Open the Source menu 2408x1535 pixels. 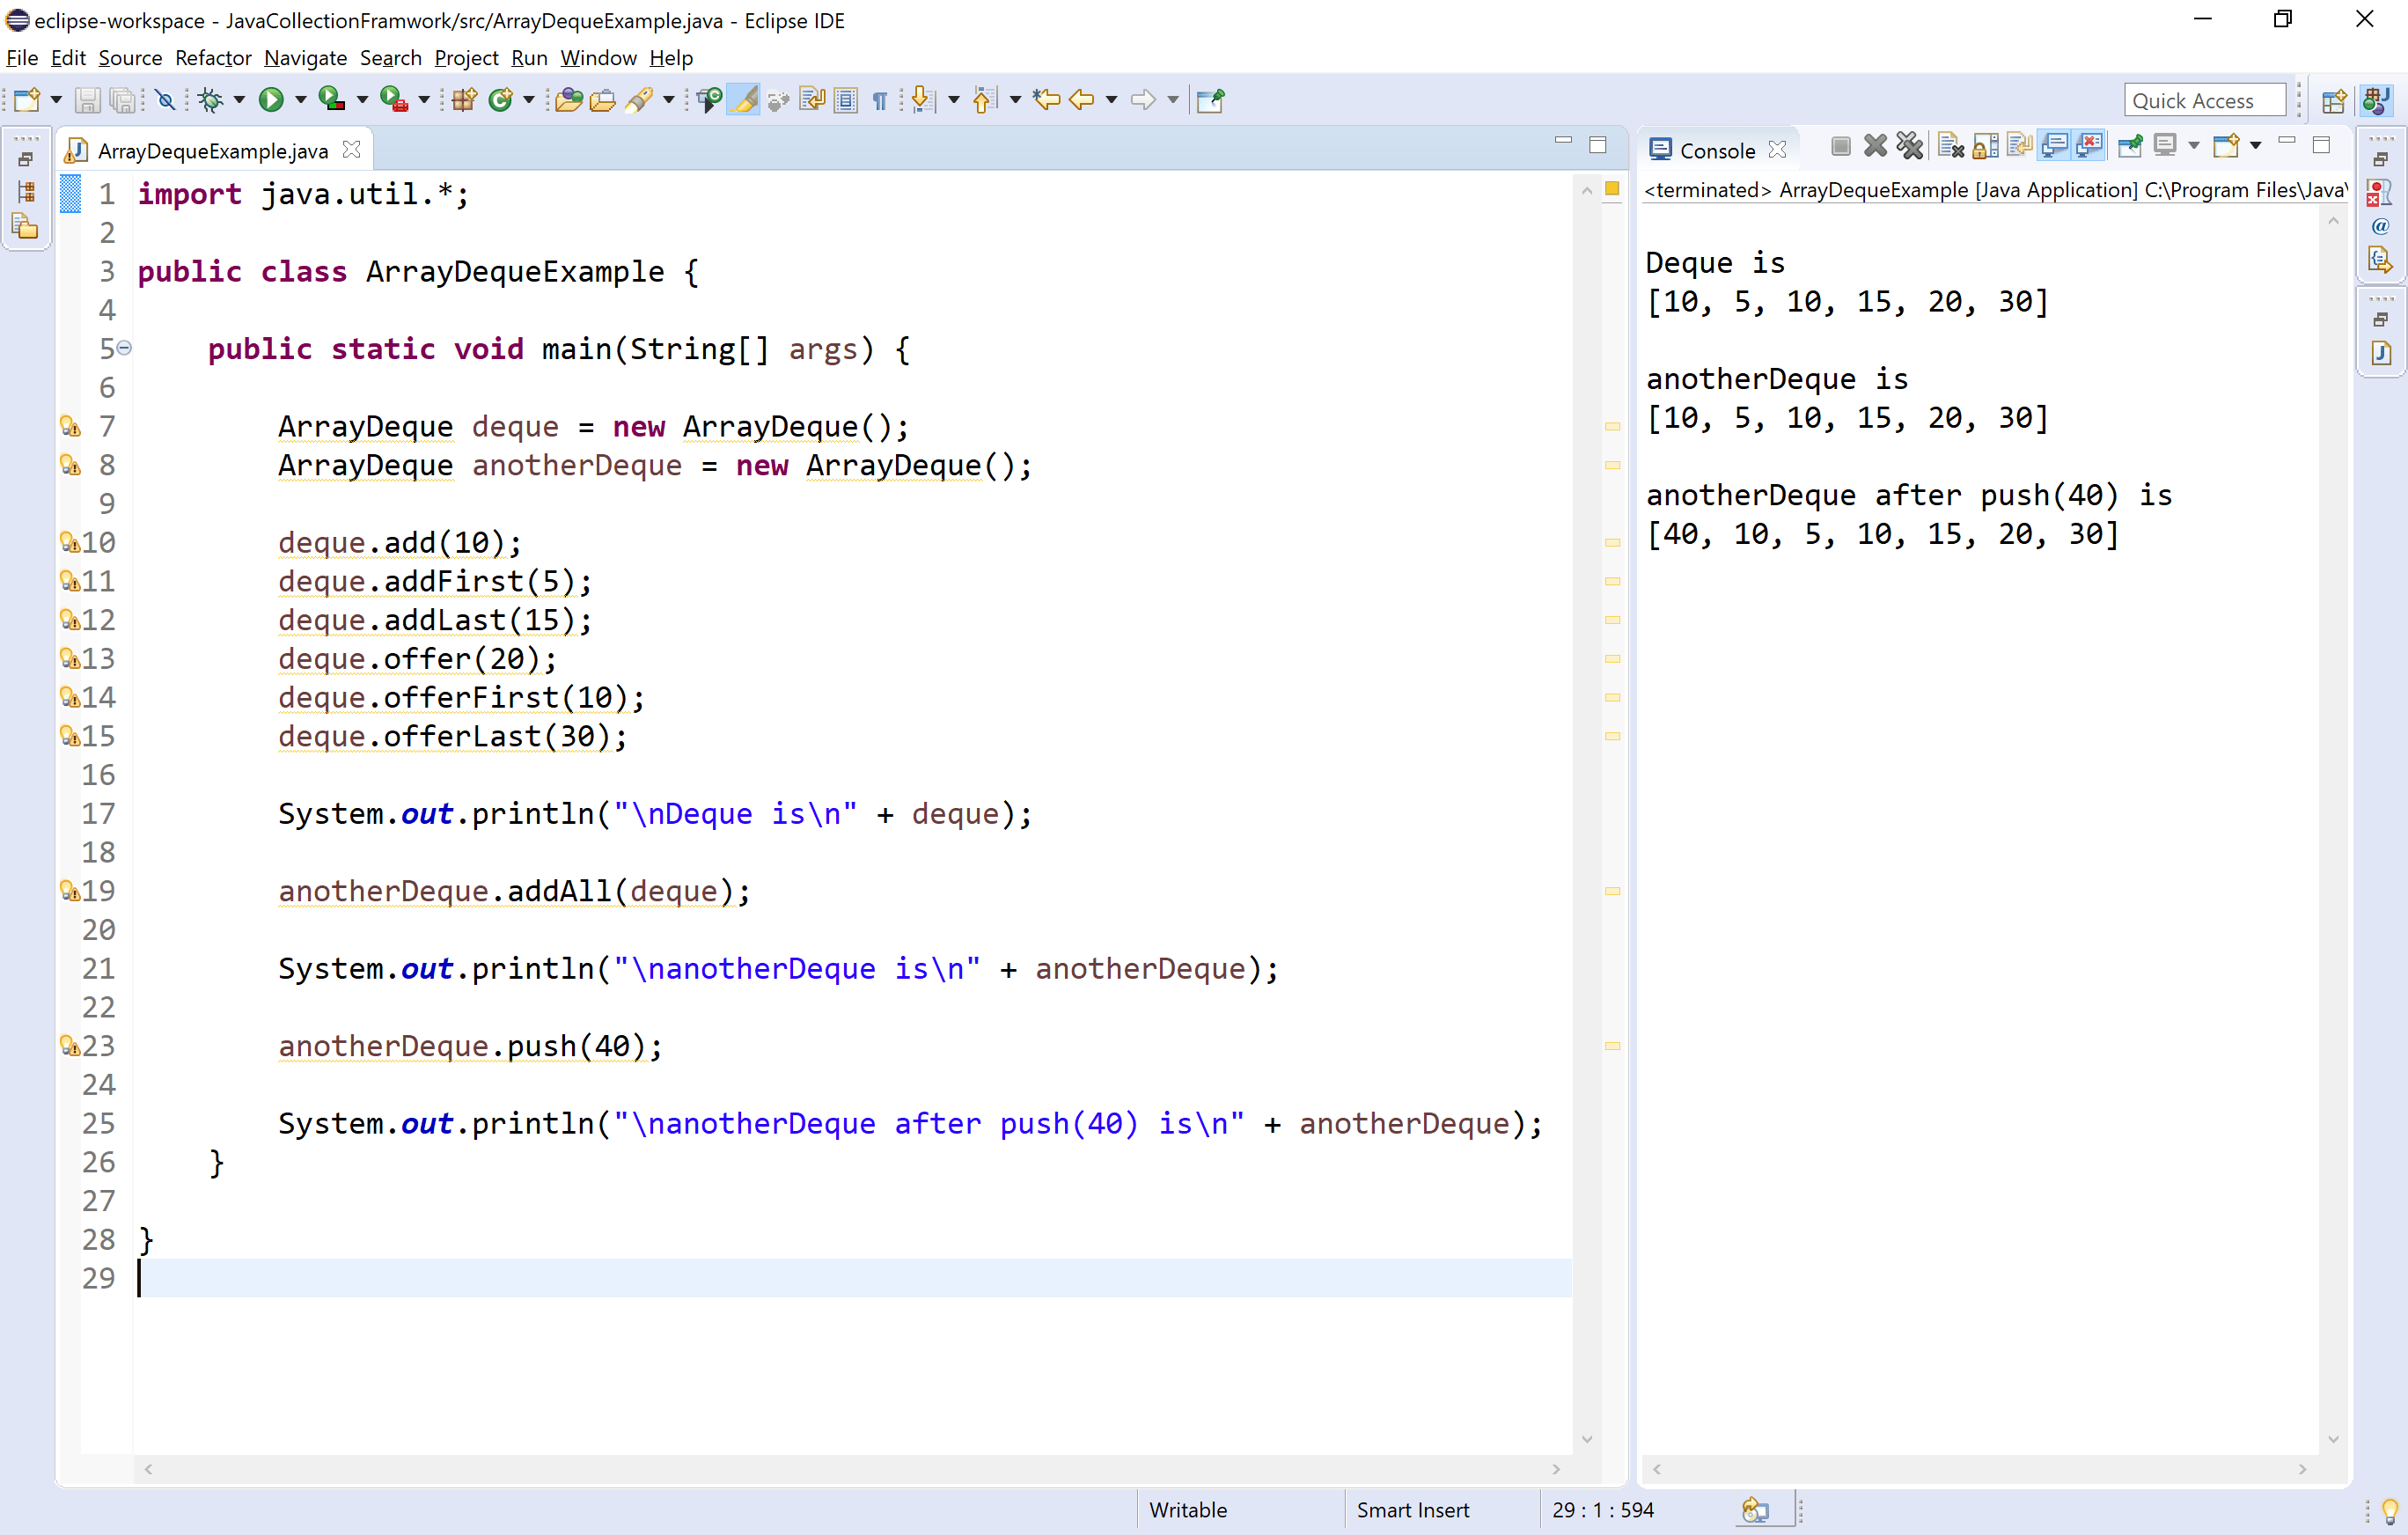pos(130,58)
